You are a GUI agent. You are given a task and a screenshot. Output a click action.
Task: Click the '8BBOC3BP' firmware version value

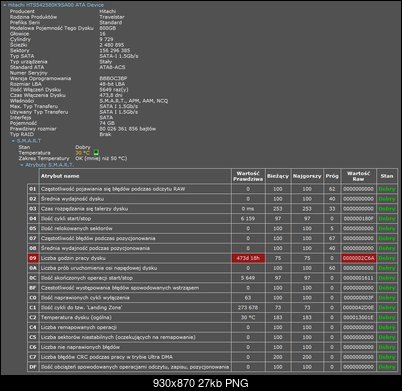113,78
